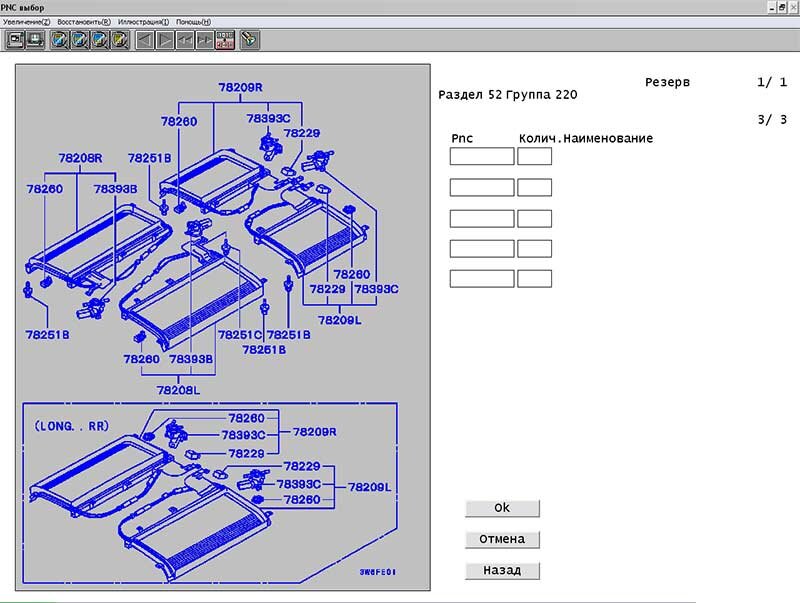Screen dimensions: 800x603
Task: Click the flashlight search icon
Action: click(249, 40)
